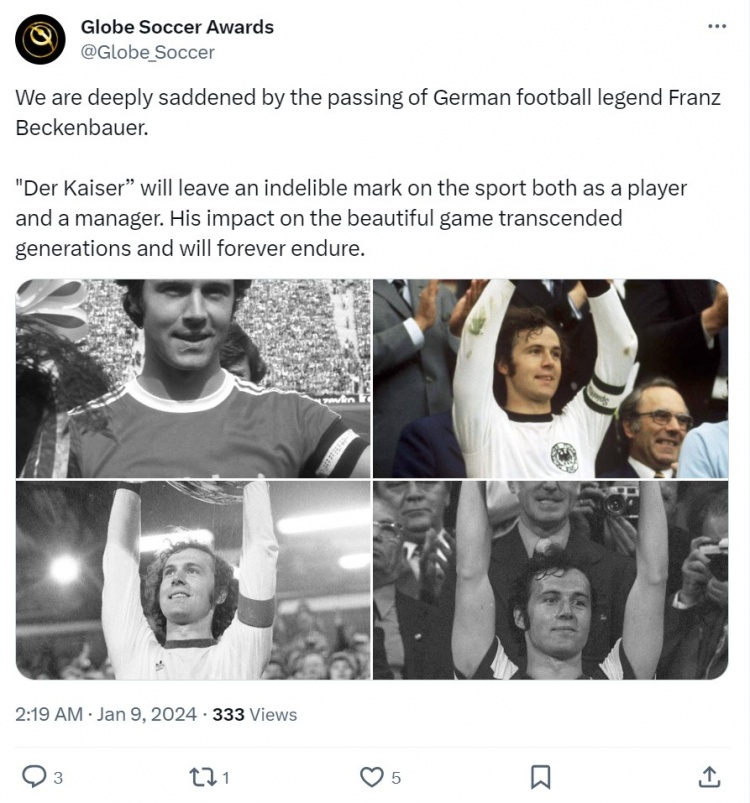The width and height of the screenshot is (750, 803).
Task: Open the three-dot more options menu
Action: click(x=716, y=27)
